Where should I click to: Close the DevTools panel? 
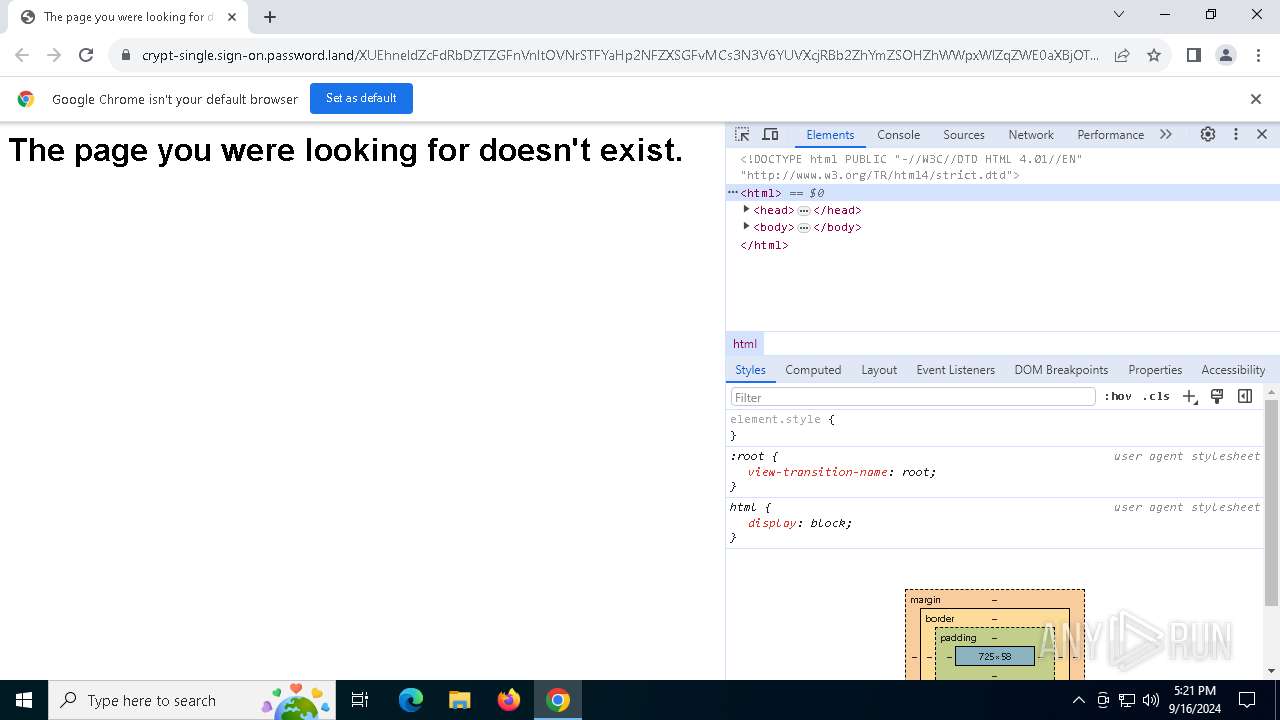1262,134
